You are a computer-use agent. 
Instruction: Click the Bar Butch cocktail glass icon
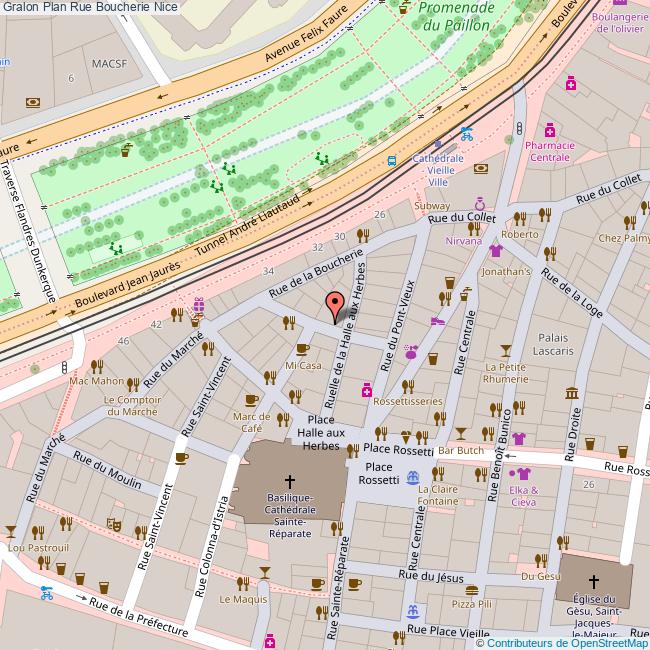pos(460,434)
